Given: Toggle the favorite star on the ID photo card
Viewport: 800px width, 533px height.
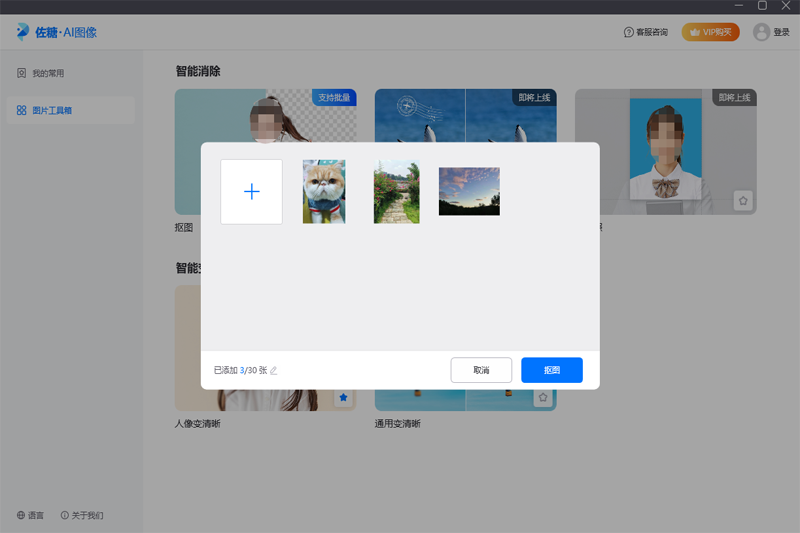Looking at the screenshot, I should (x=743, y=200).
